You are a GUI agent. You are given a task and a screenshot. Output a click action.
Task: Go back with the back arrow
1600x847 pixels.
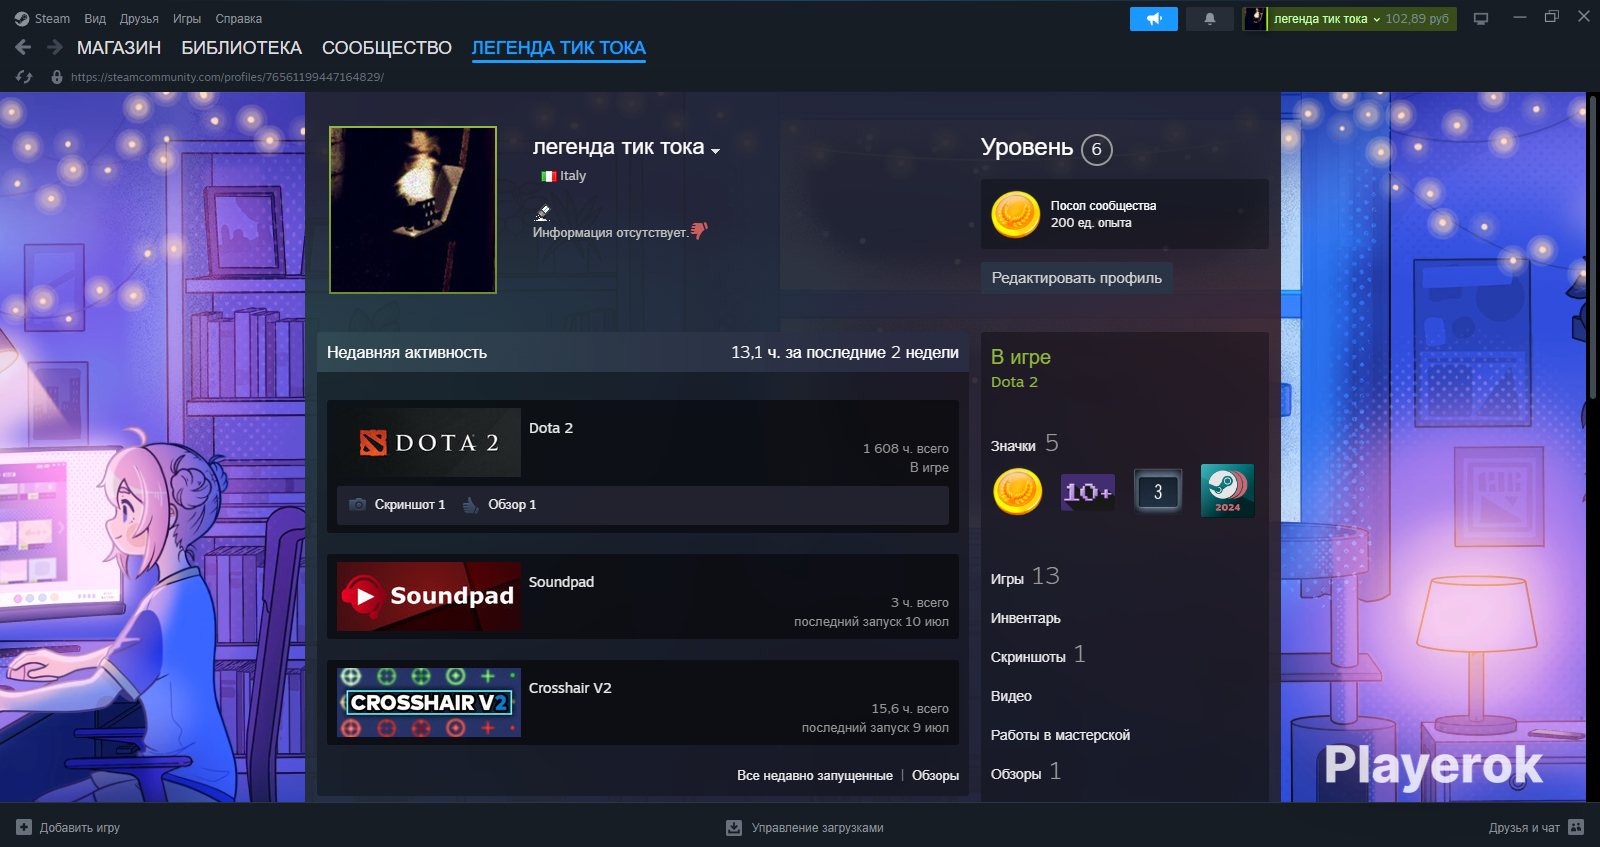coord(23,47)
